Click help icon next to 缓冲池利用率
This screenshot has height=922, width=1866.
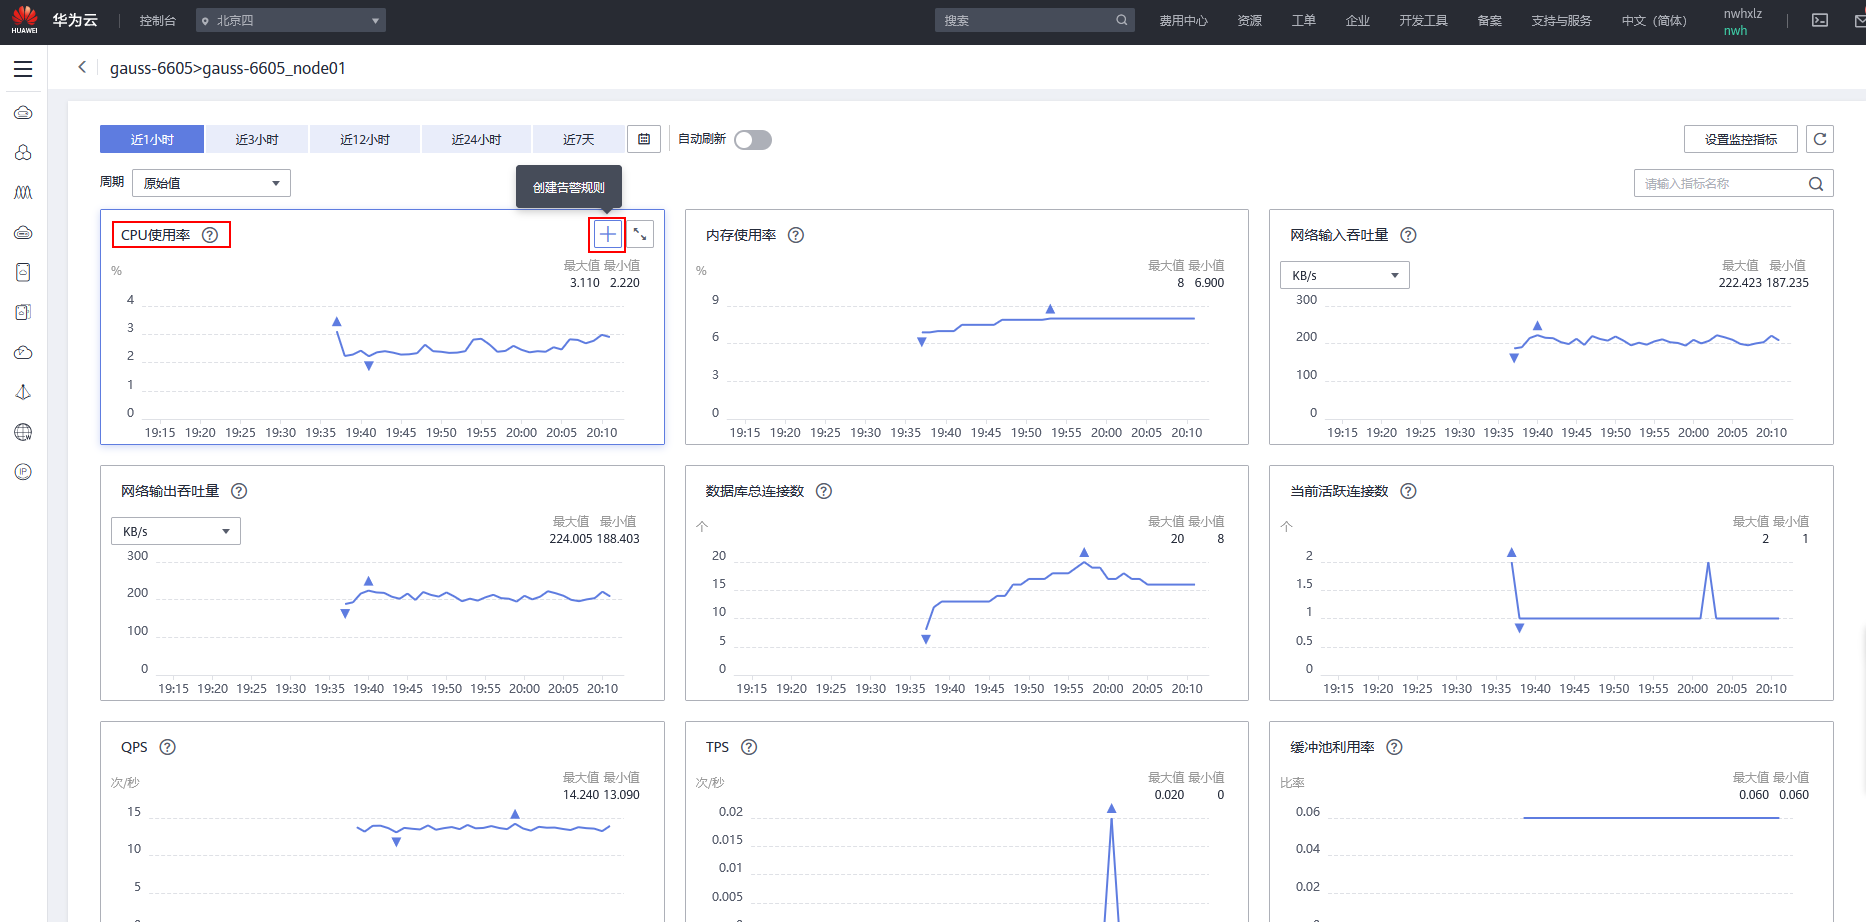coord(1394,747)
